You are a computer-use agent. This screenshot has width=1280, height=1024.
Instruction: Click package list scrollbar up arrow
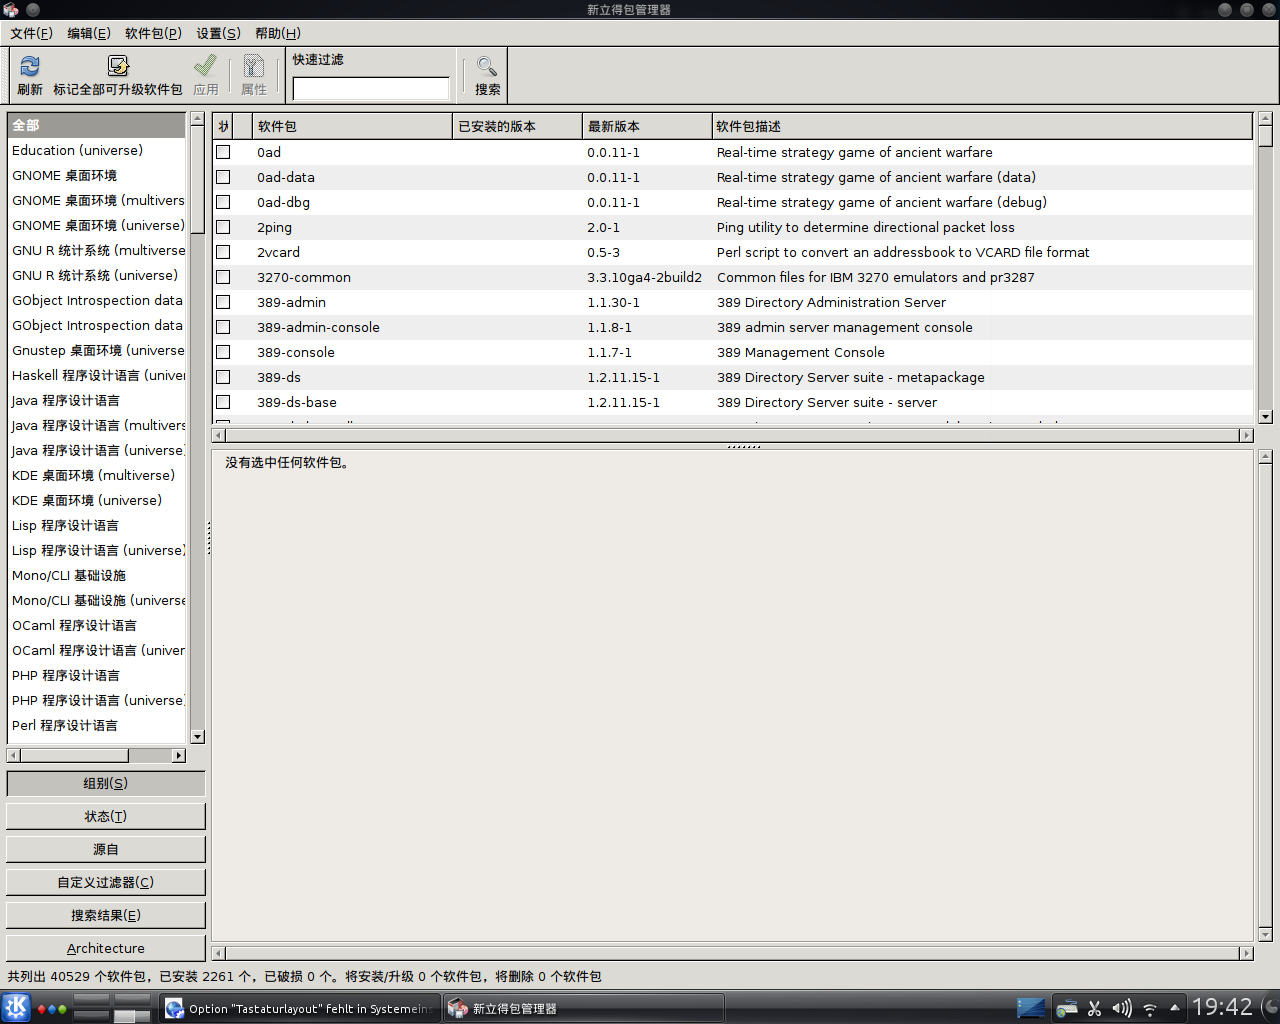point(1265,119)
